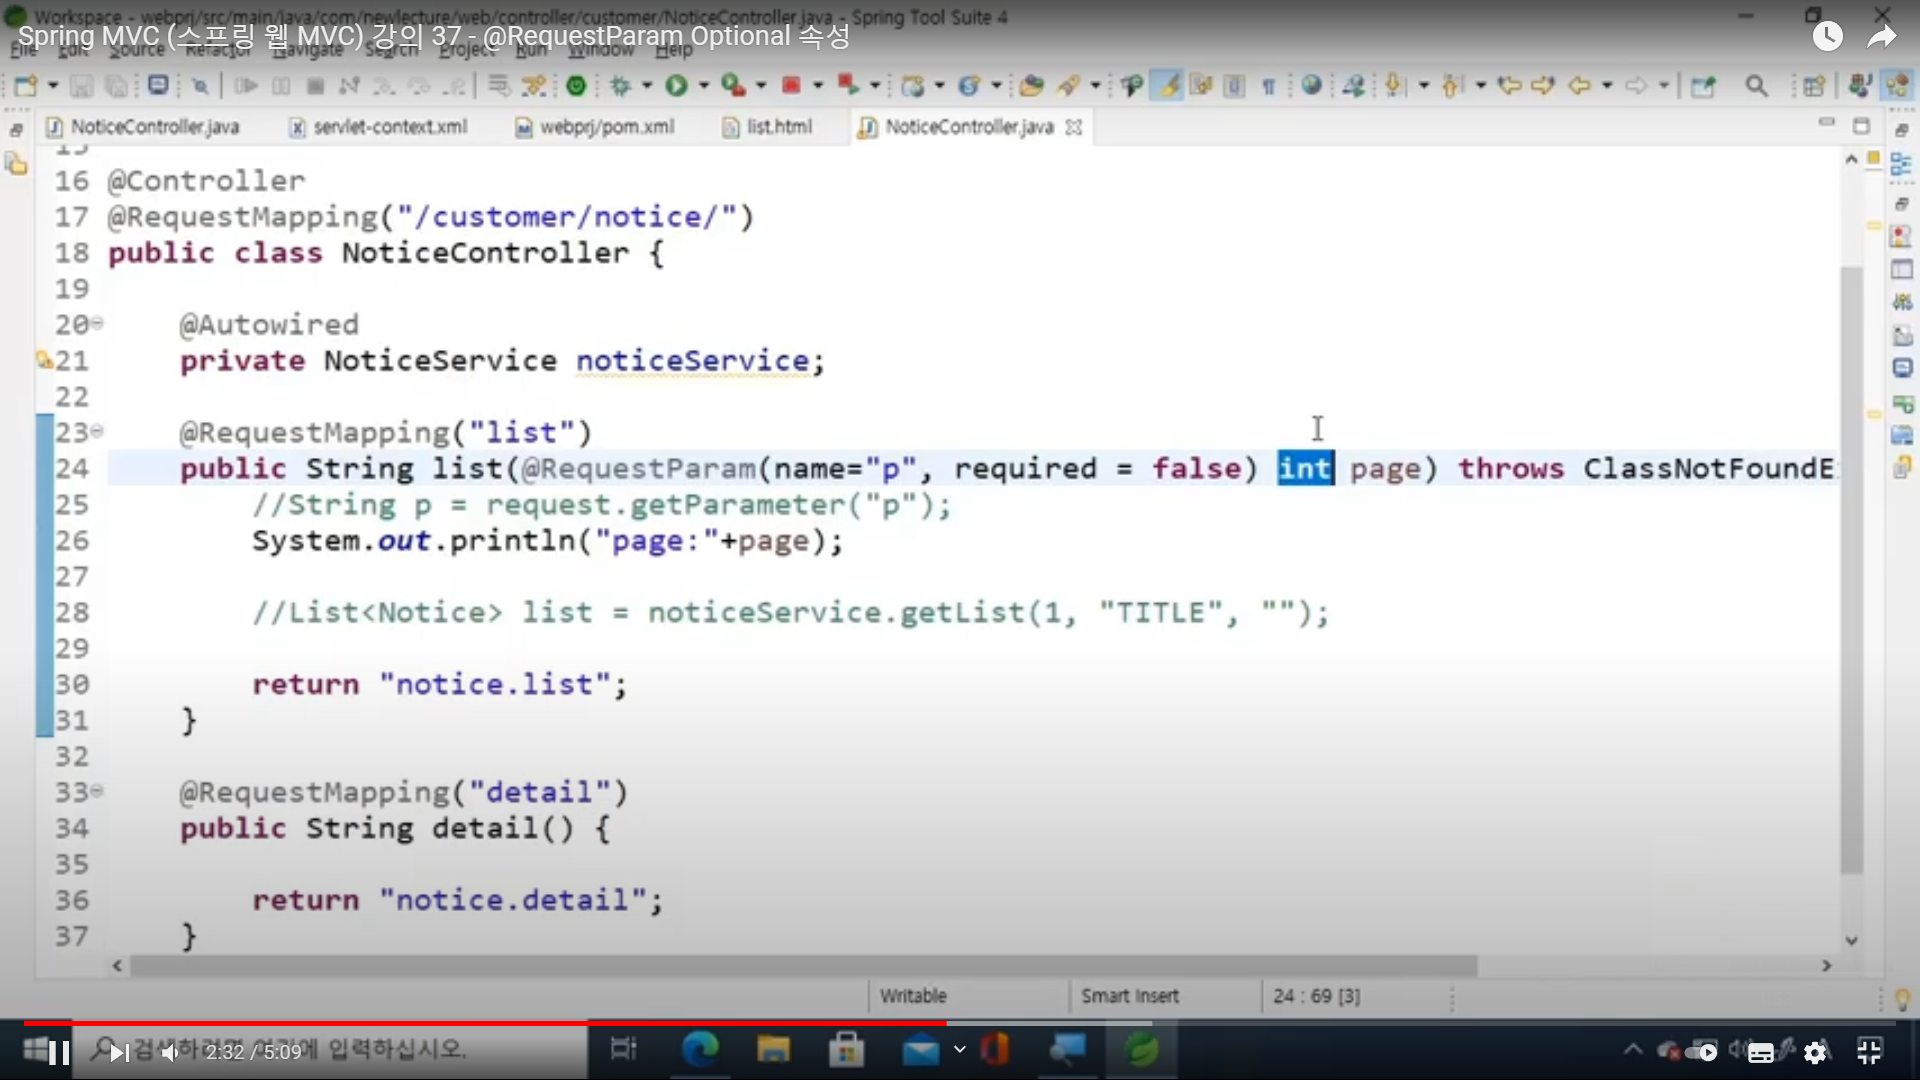Click the Open Perspective icon
Image resolution: width=1920 pixels, height=1080 pixels.
(x=1814, y=86)
